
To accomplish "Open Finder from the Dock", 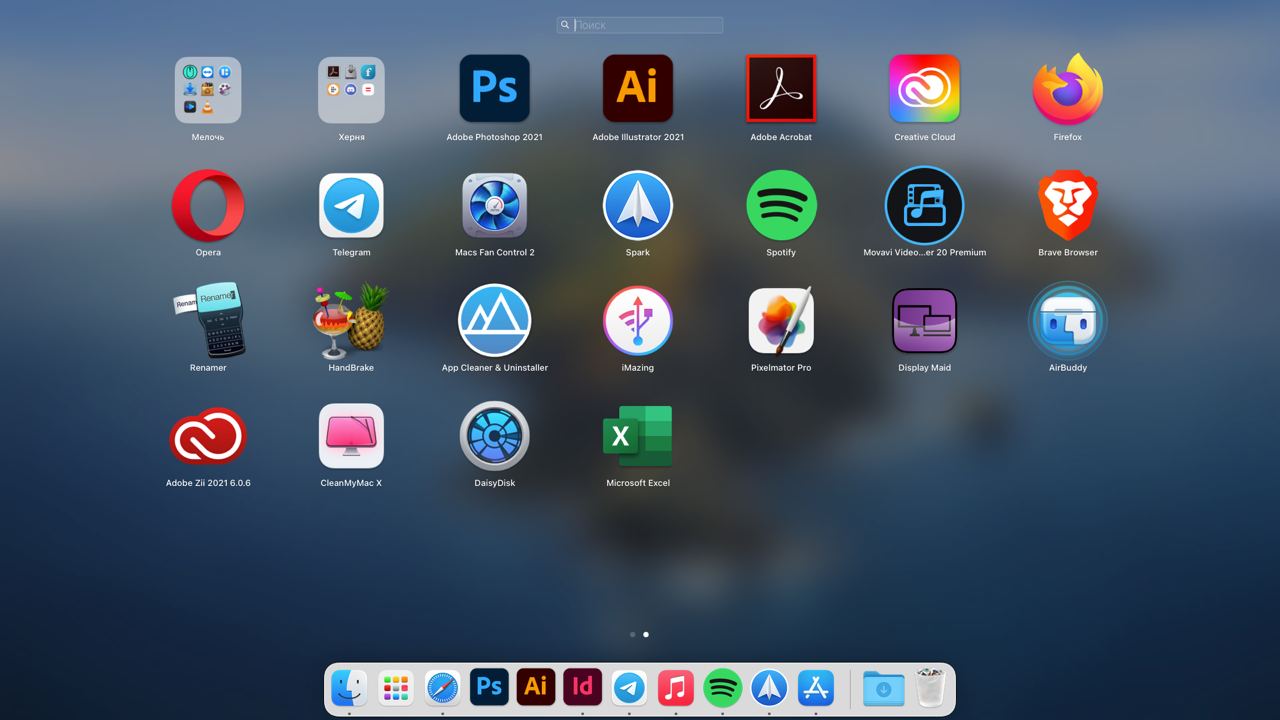I will point(349,688).
